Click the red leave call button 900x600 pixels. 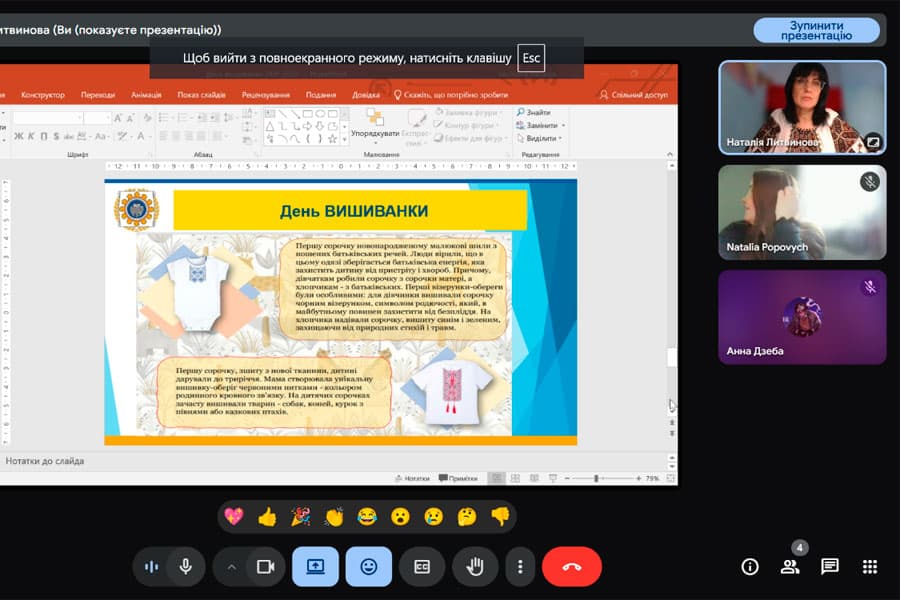(x=571, y=567)
